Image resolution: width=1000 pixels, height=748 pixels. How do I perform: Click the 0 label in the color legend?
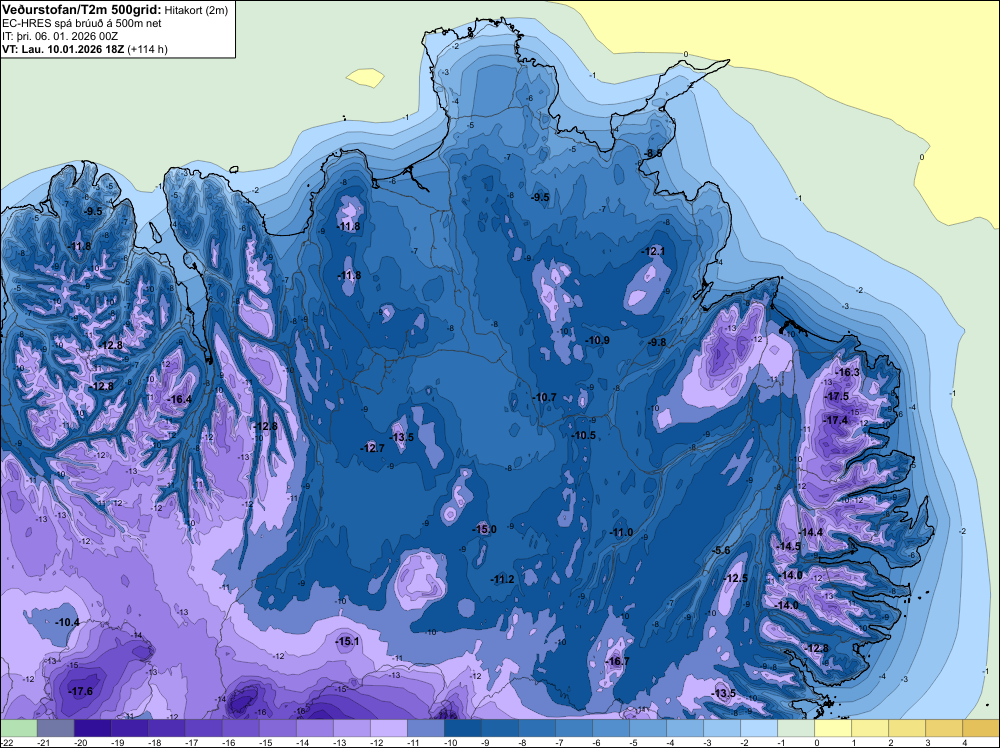pyautogui.click(x=817, y=742)
